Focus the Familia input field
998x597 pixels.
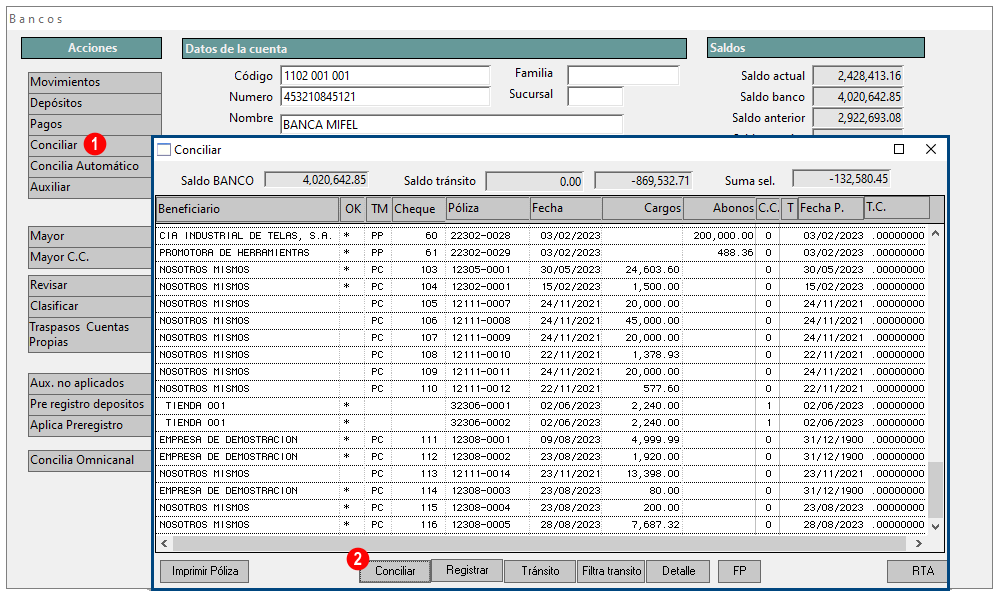coord(623,76)
